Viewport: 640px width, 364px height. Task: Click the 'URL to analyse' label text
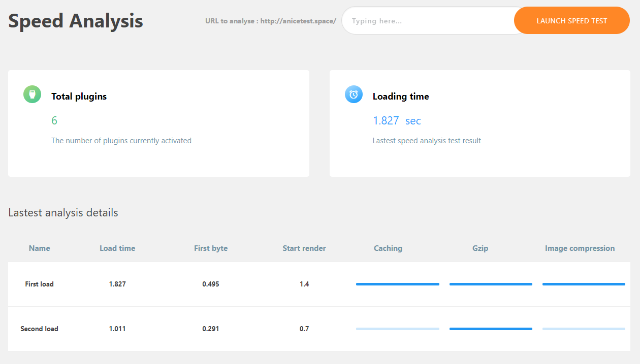[x=271, y=21]
